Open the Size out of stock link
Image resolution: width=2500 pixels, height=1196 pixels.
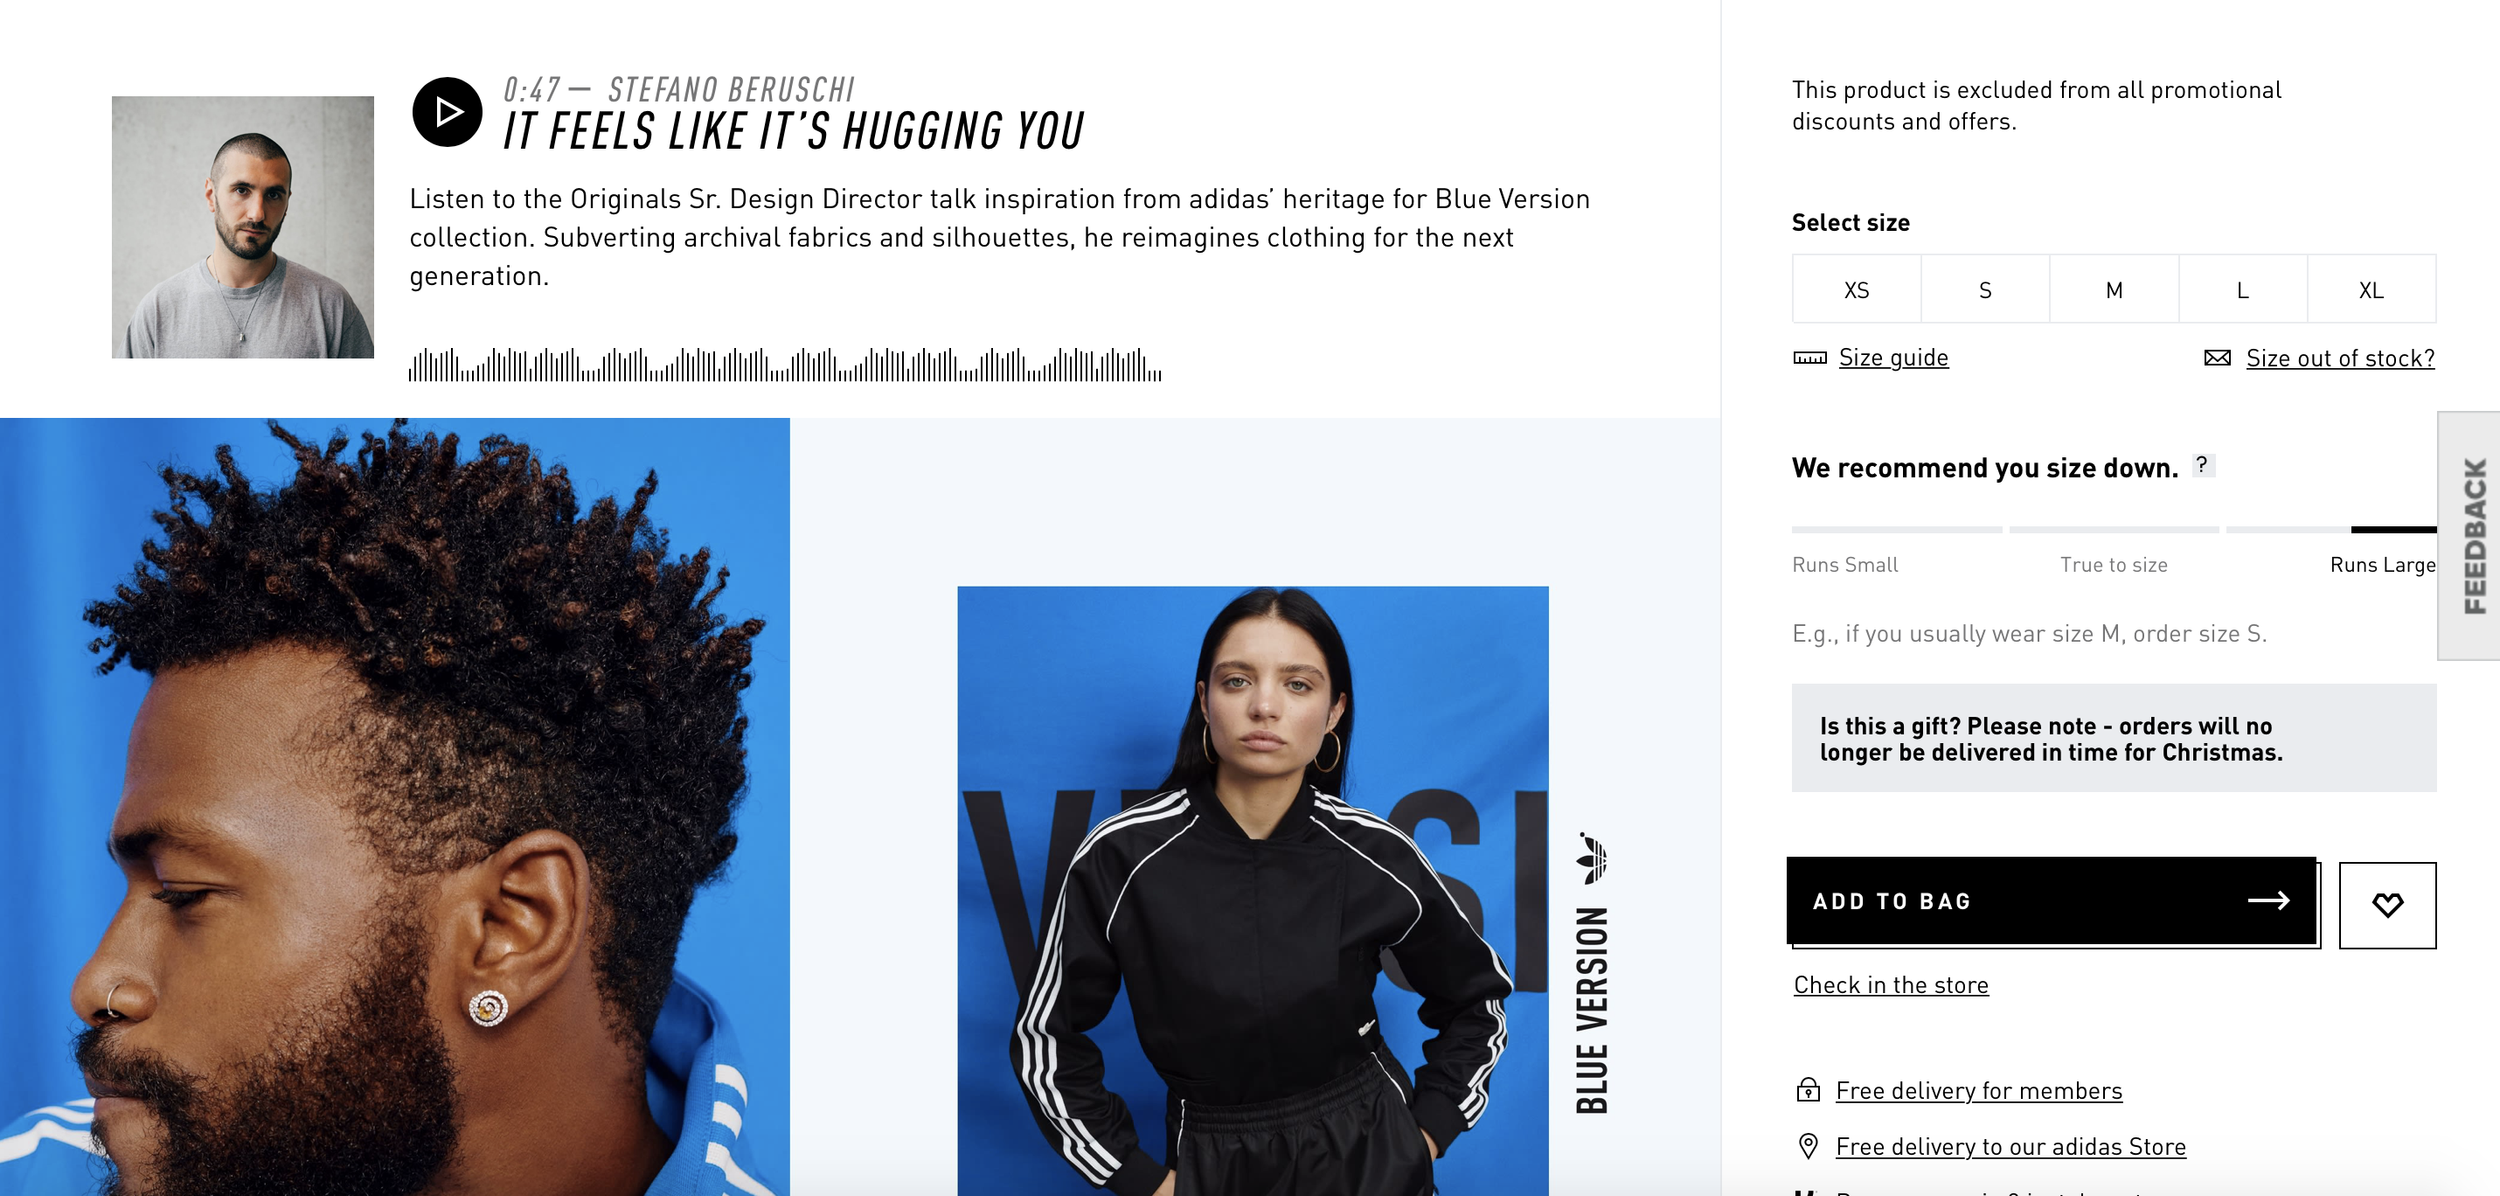pos(2340,358)
